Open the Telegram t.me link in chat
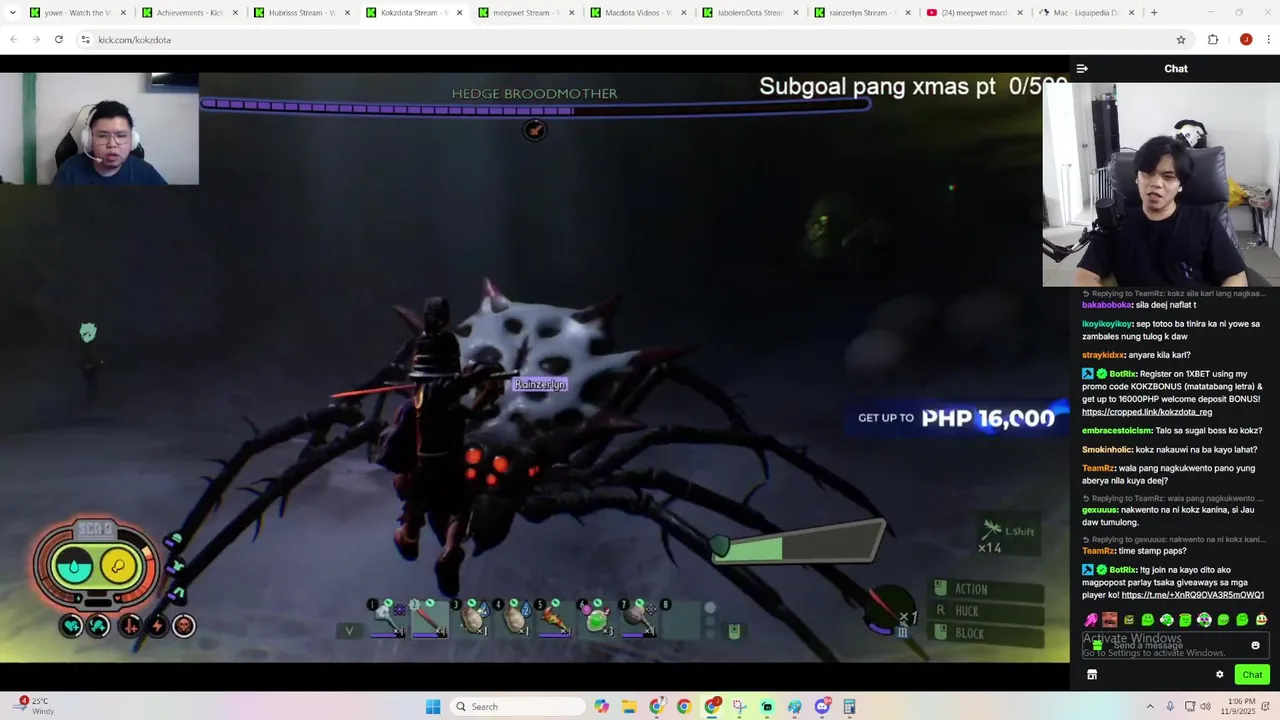The height and width of the screenshot is (720, 1280). coord(1193,595)
